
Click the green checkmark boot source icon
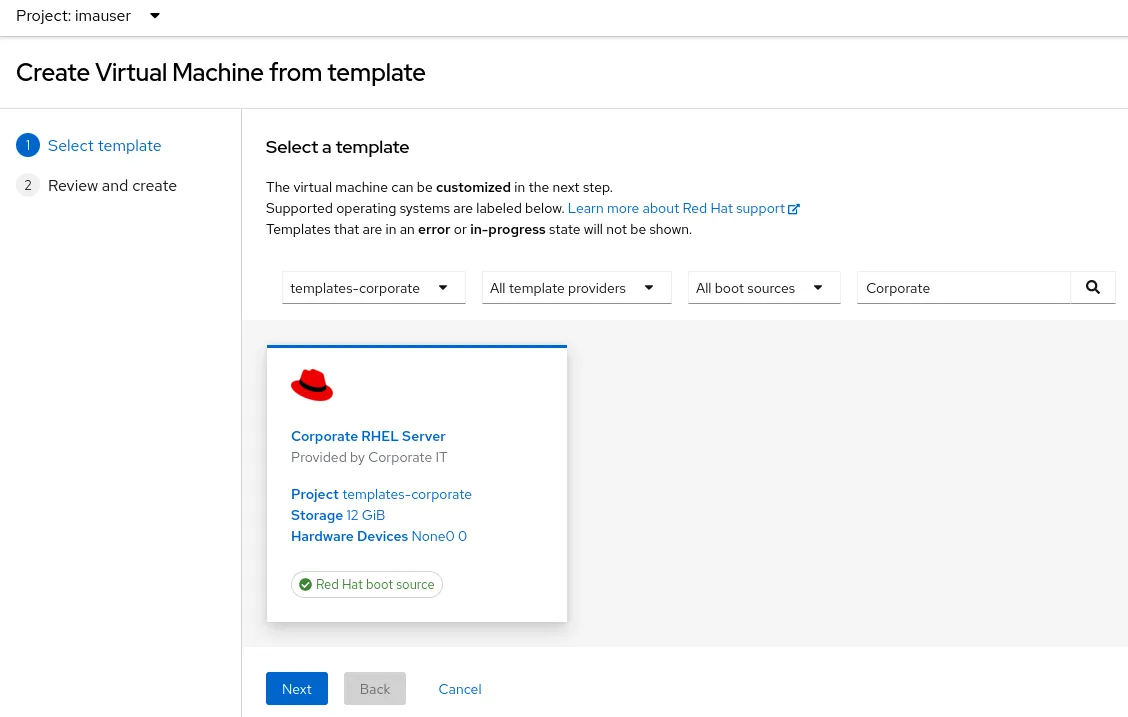click(x=305, y=585)
